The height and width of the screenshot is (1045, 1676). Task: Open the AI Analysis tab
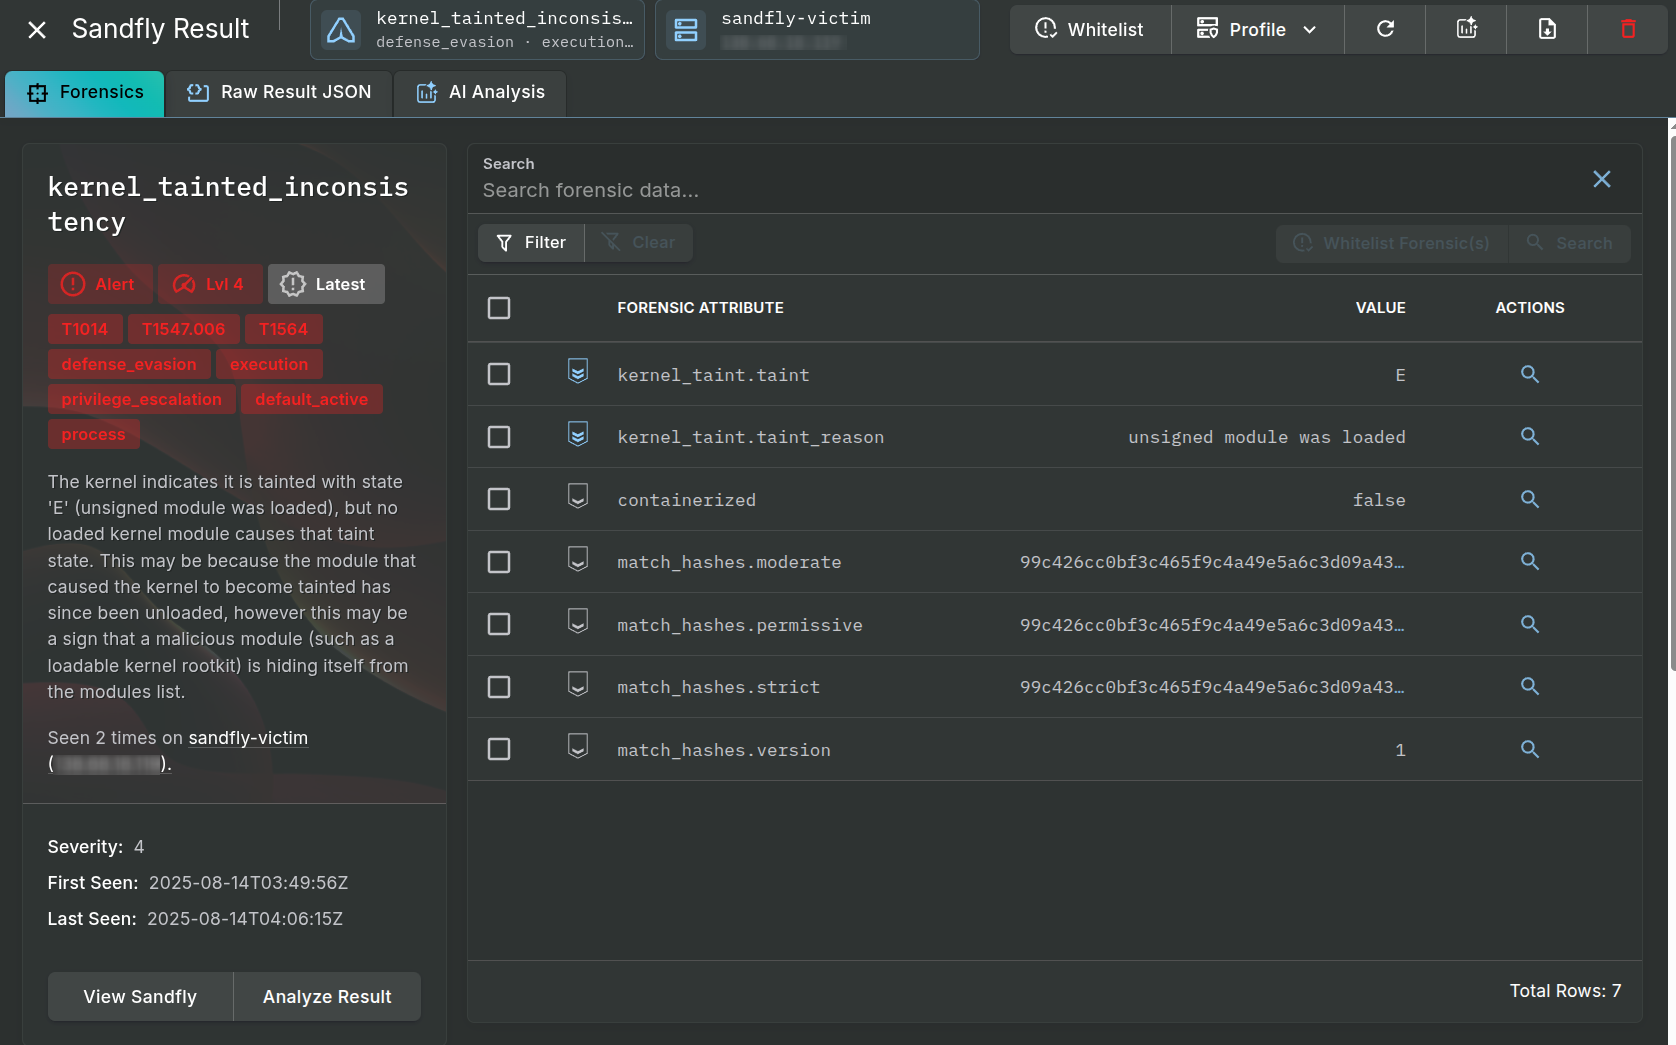480,93
